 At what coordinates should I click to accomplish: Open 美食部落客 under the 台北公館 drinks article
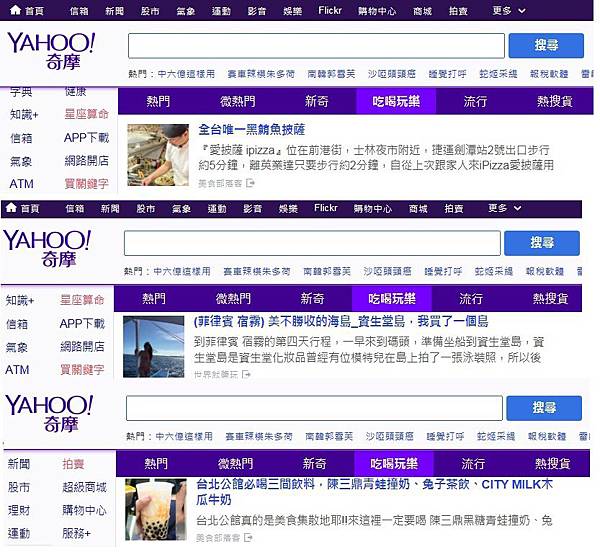[x=218, y=538]
